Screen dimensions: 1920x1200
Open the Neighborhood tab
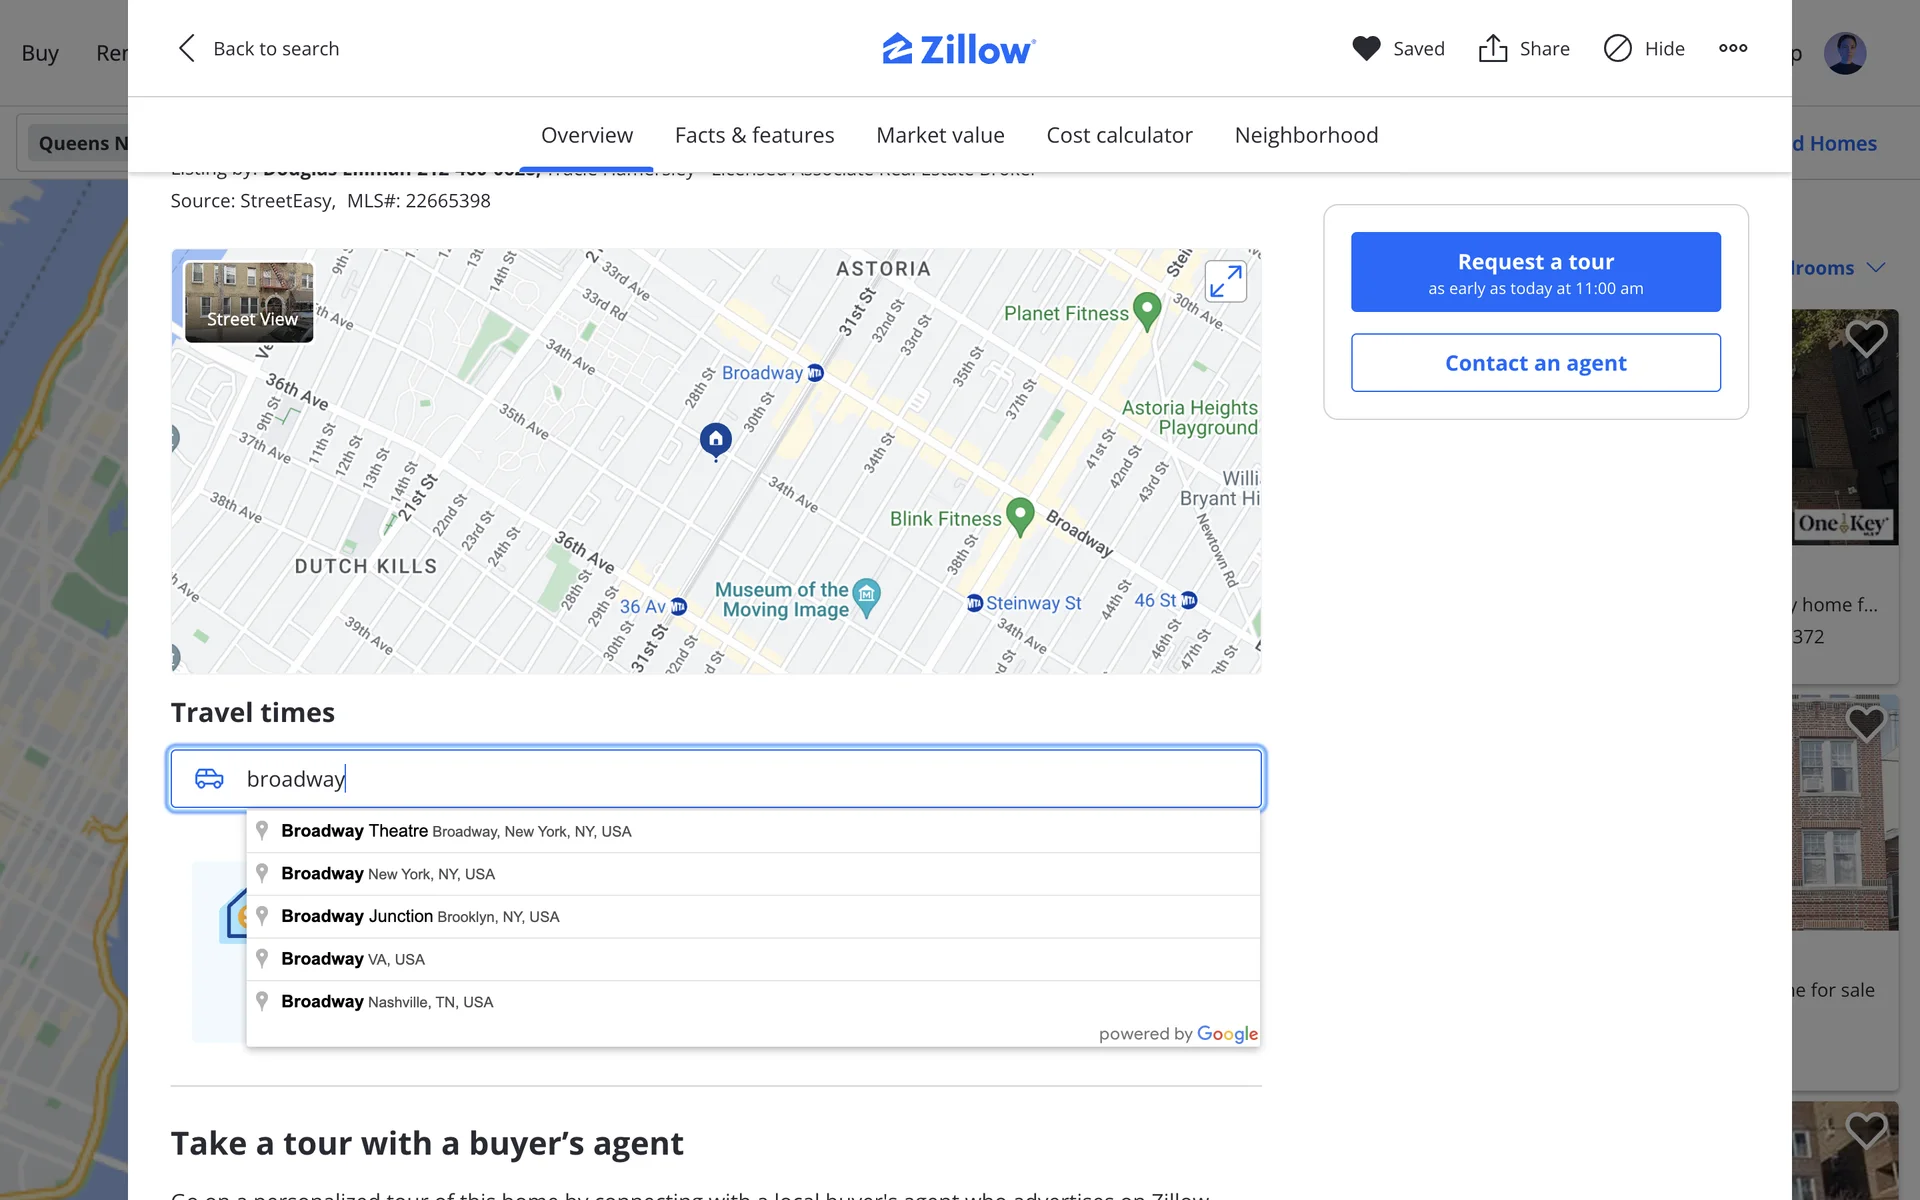pyautogui.click(x=1306, y=135)
